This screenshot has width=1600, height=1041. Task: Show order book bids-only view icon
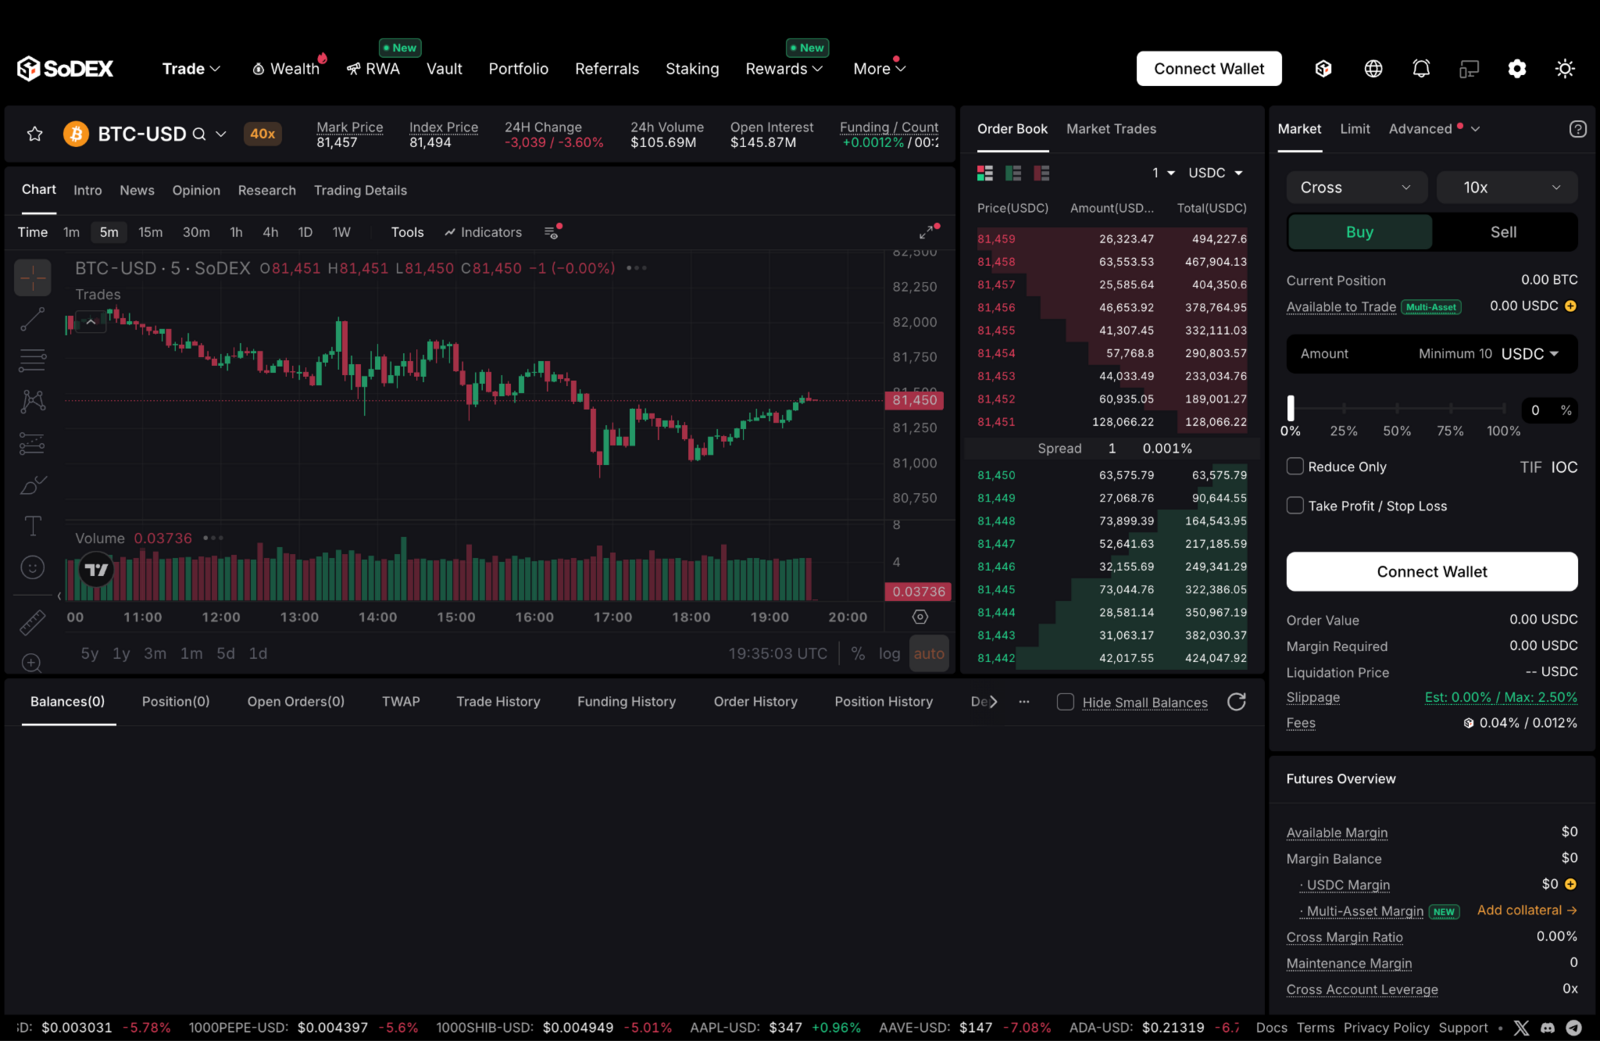pyautogui.click(x=1013, y=173)
